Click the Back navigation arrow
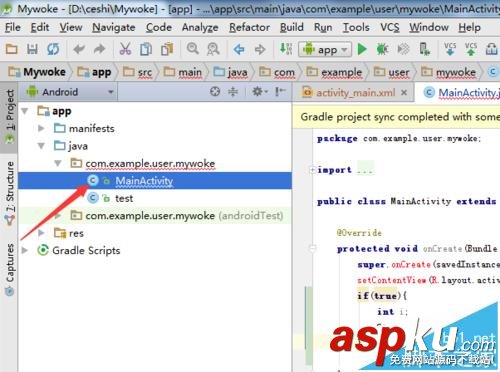This screenshot has height=372, width=500. click(x=239, y=50)
